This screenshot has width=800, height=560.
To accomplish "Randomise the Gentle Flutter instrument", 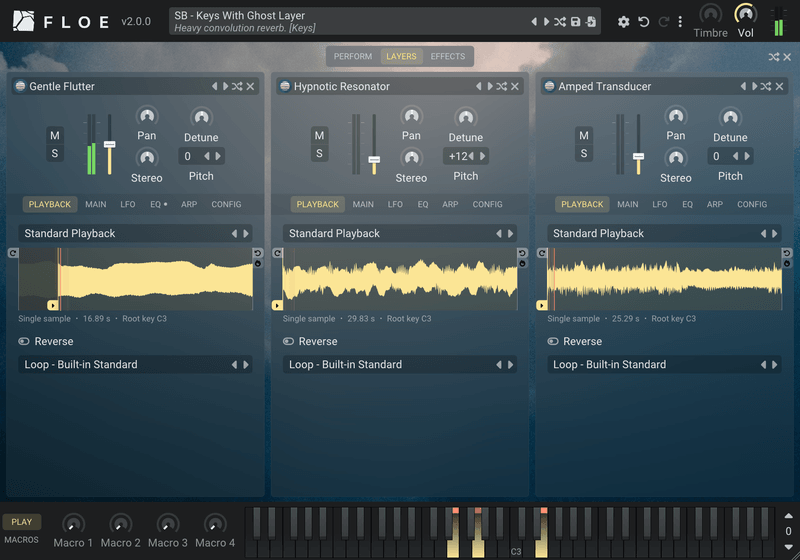I will click(237, 86).
